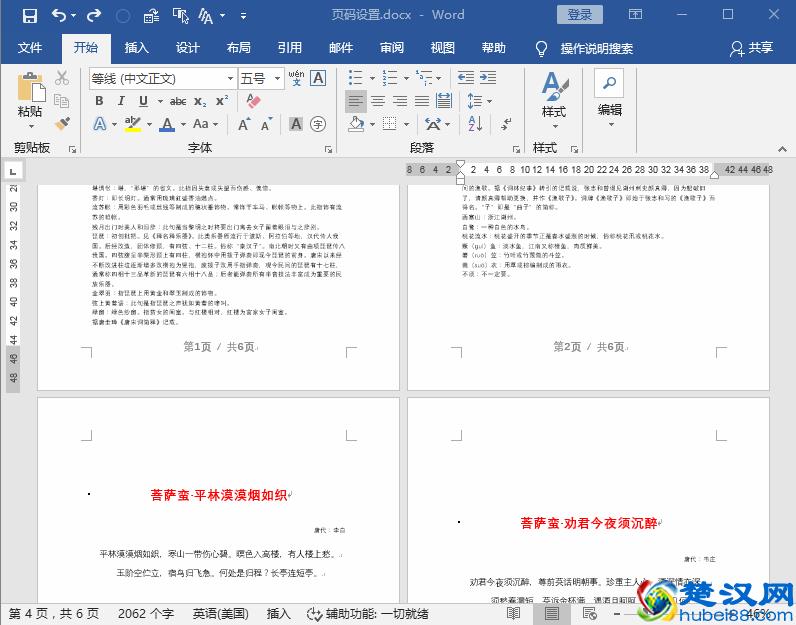
Task: Apply distributed alignment
Action: 444,101
